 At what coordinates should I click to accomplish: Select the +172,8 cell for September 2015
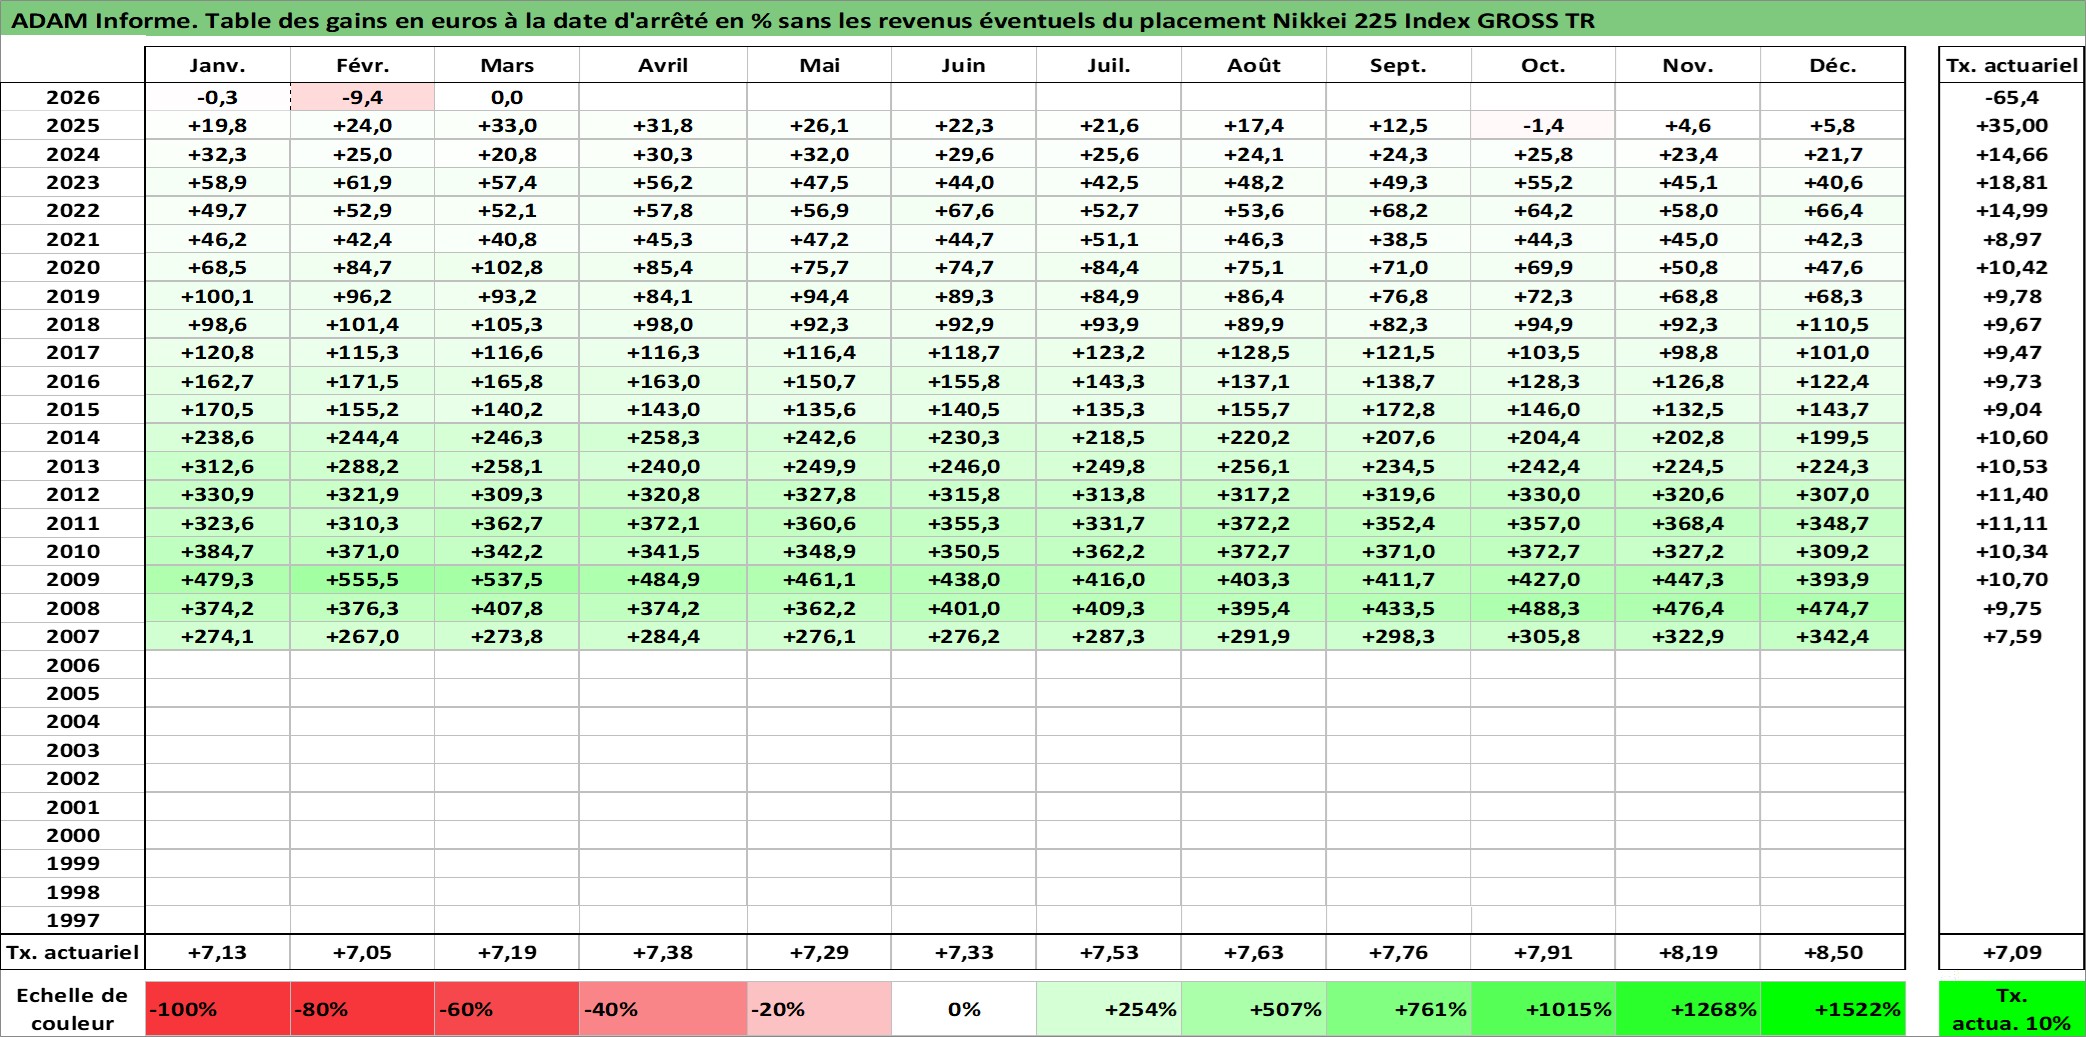click(x=1398, y=409)
